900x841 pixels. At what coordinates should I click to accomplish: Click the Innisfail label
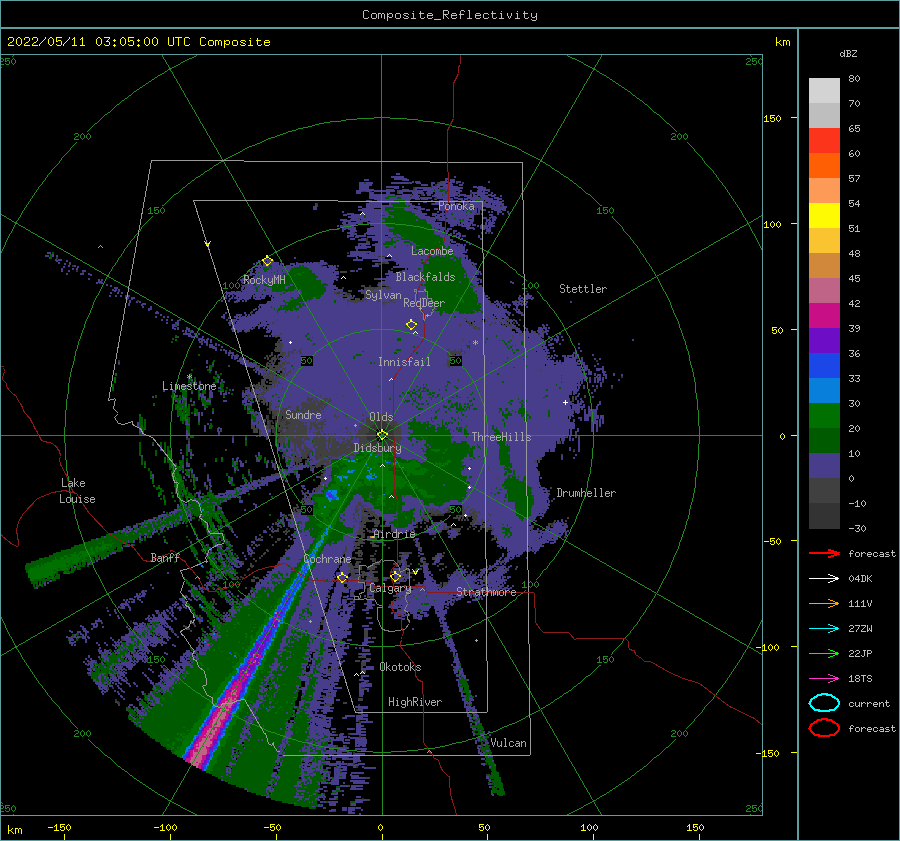point(404,362)
